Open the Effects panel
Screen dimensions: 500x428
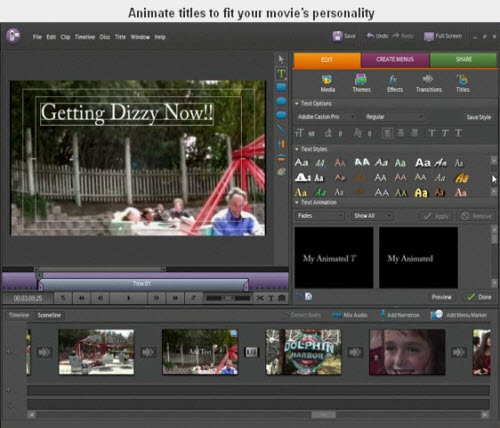click(395, 83)
